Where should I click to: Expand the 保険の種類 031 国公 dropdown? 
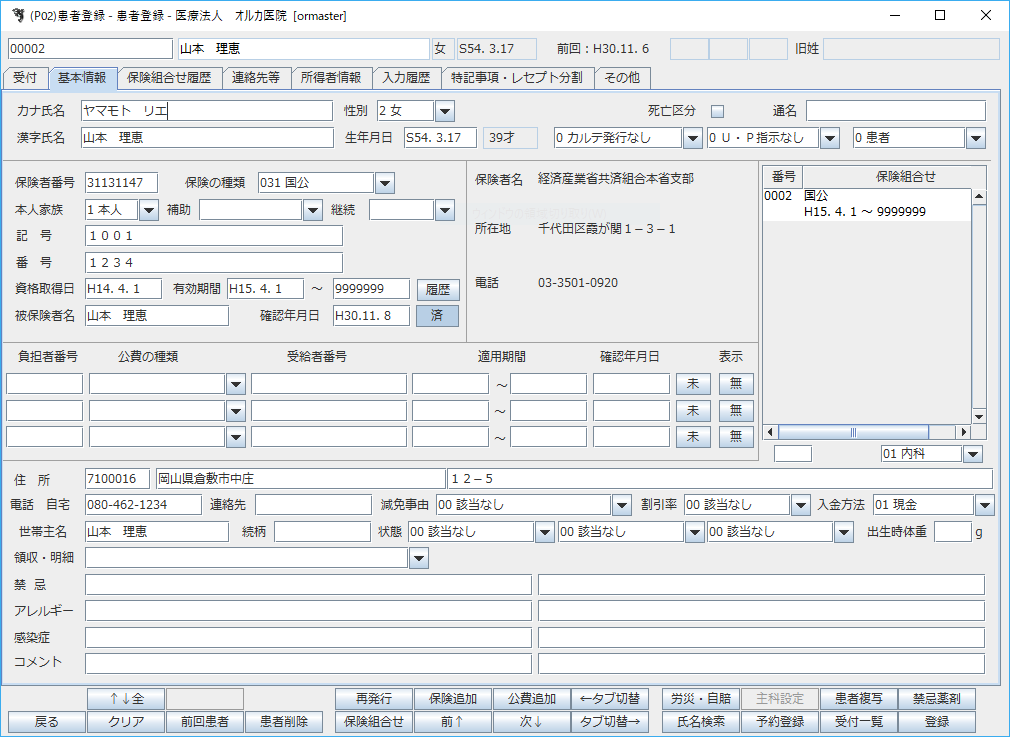[x=385, y=183]
